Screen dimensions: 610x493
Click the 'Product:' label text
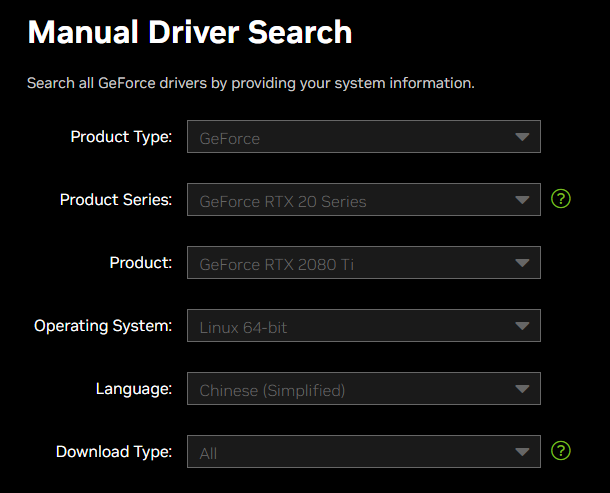click(141, 263)
